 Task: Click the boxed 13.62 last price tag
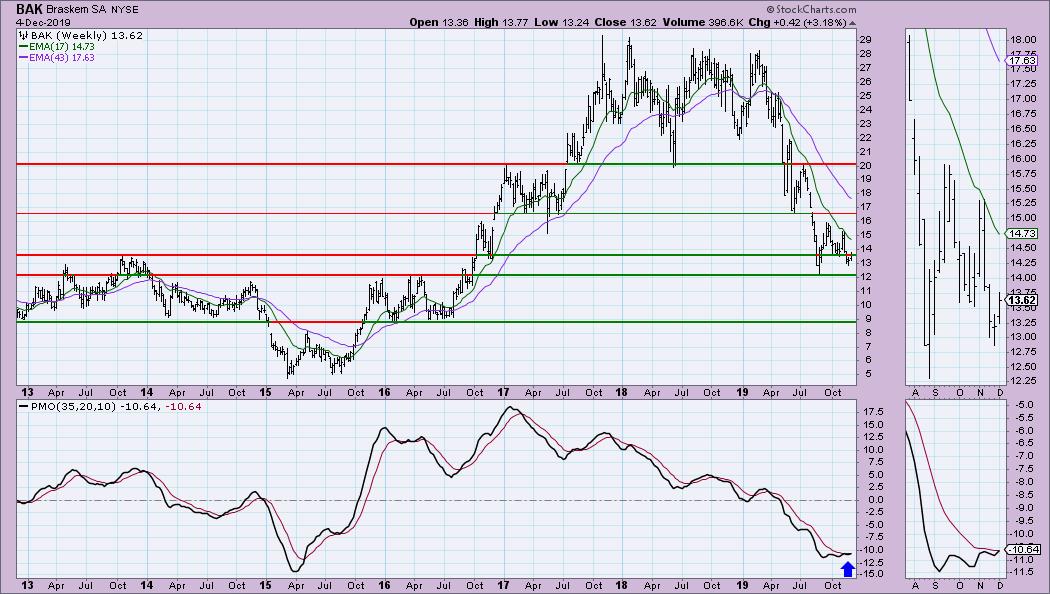pos(1022,300)
